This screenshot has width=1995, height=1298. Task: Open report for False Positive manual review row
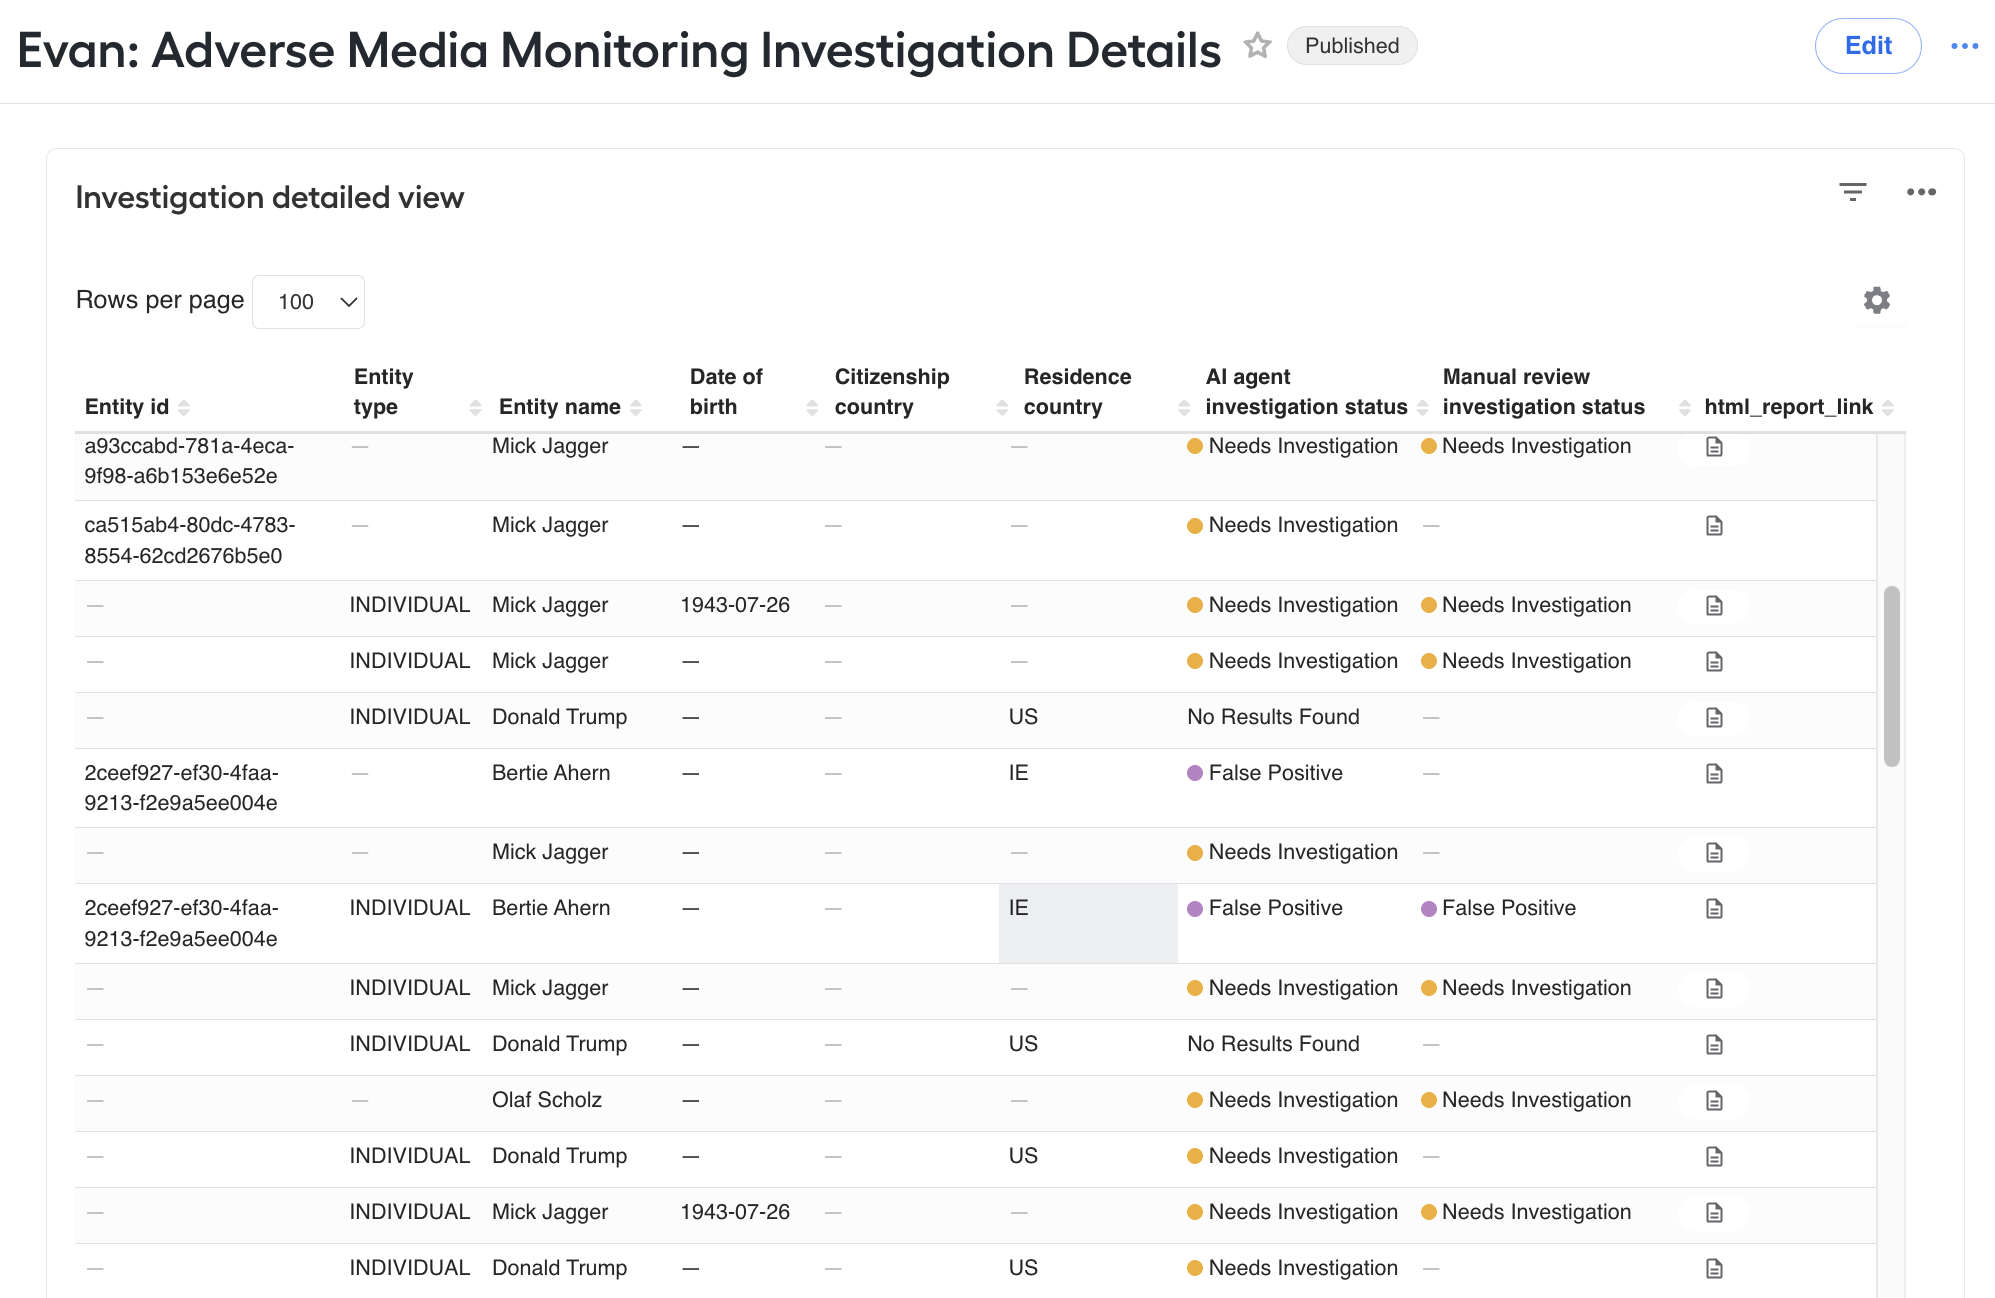pyautogui.click(x=1714, y=909)
